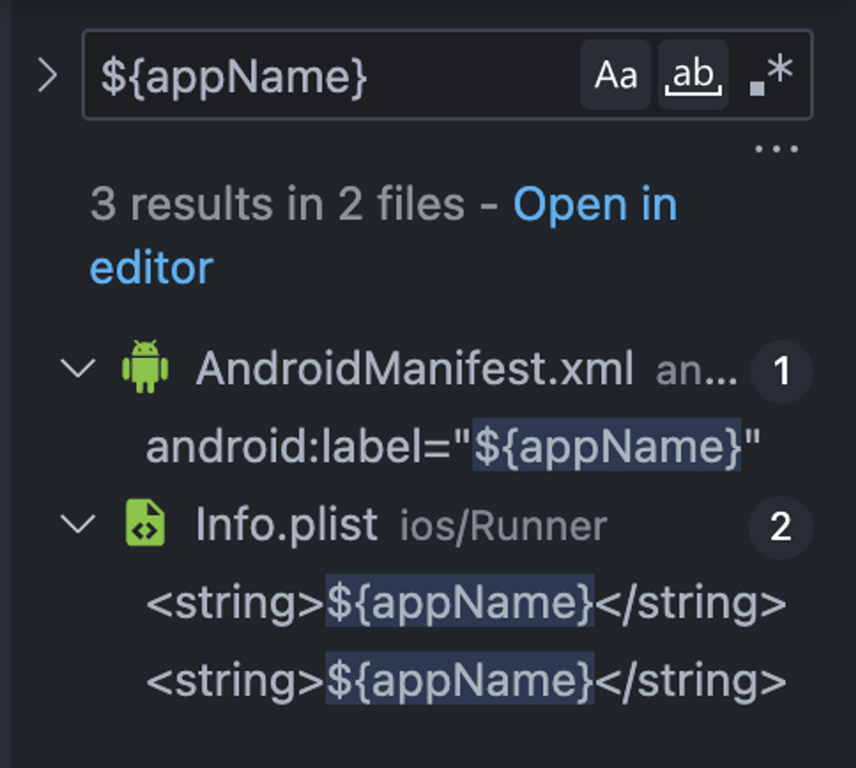The image size is (856, 768).
Task: Toggle Match Whole Word option
Action: [693, 75]
